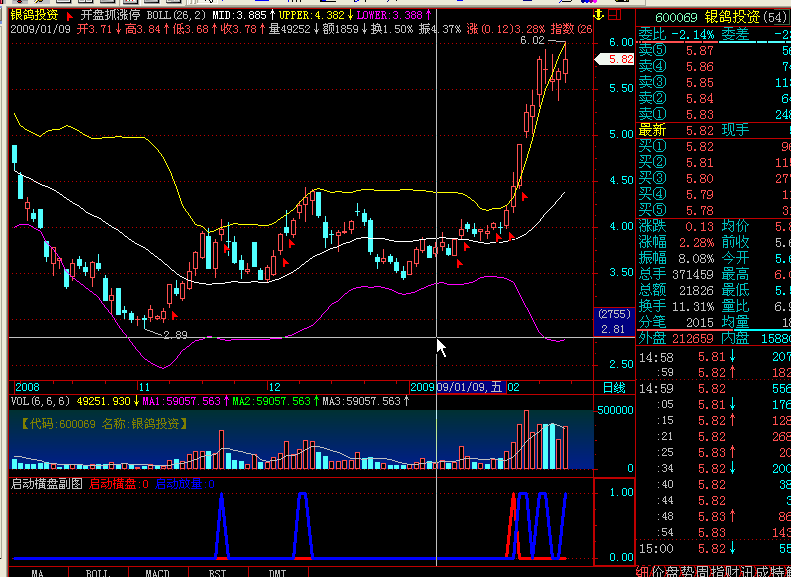Click the 2009/01/09,五 date marker on time axis
This screenshot has width=791, height=577.
point(471,387)
